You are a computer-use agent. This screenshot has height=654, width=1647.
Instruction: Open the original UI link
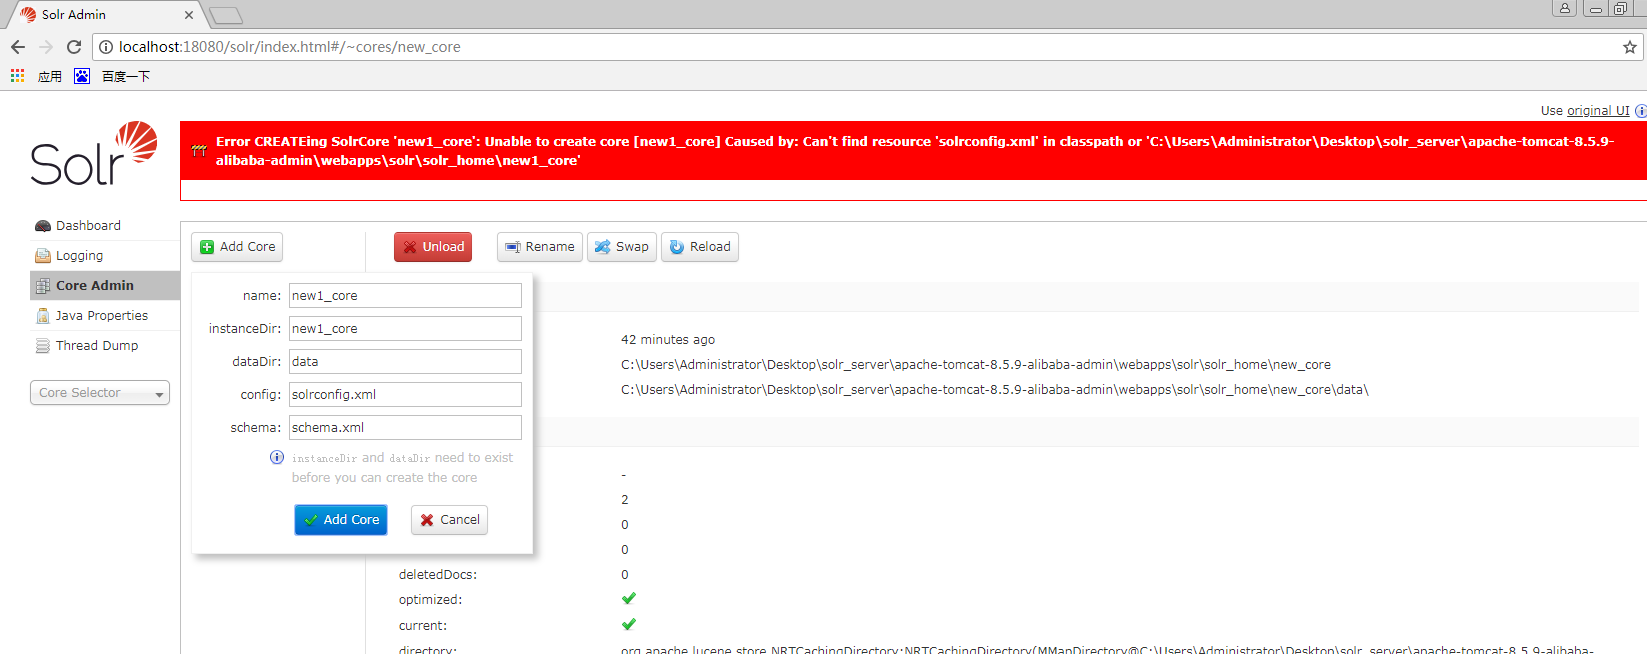tap(1598, 111)
